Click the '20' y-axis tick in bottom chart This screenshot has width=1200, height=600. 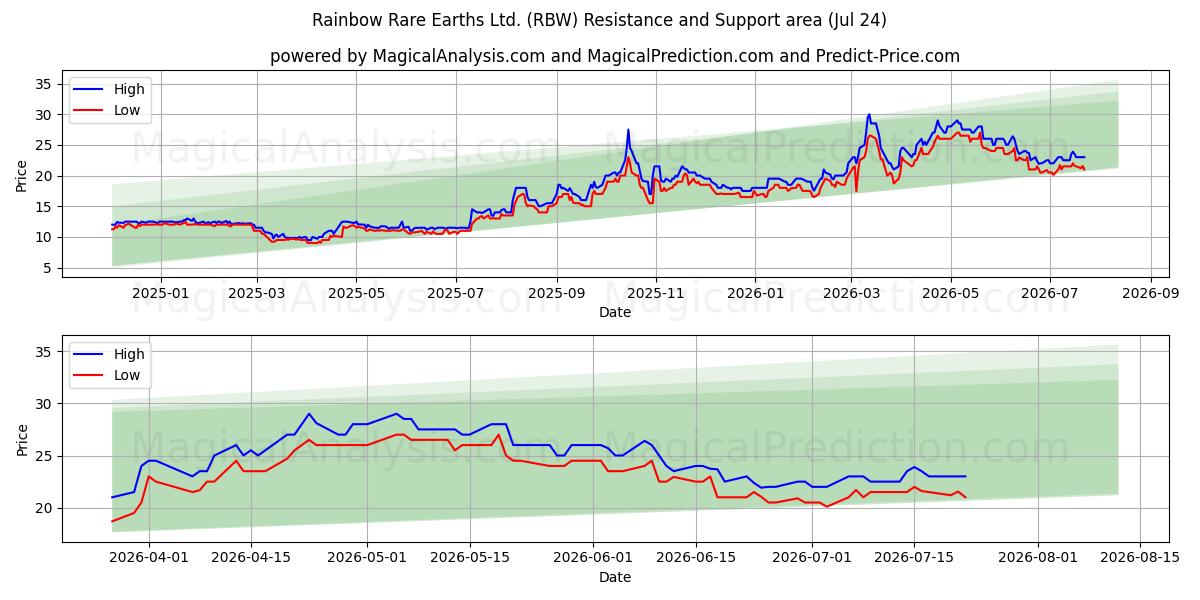coord(41,508)
